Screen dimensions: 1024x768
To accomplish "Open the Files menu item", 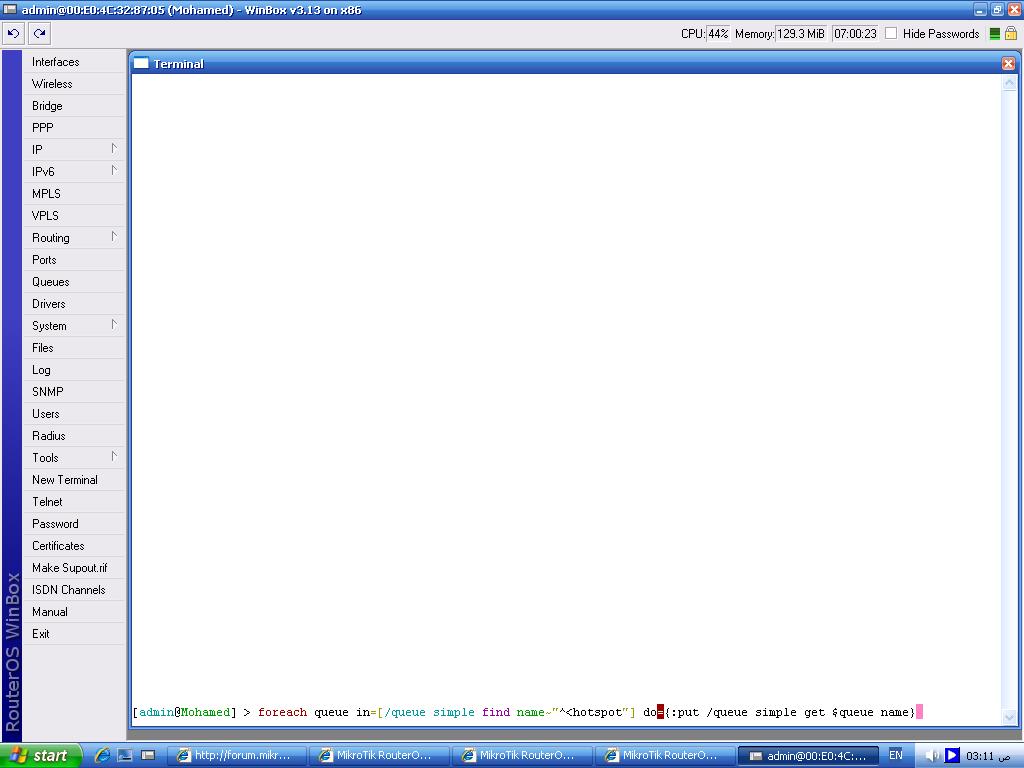I will [74, 348].
